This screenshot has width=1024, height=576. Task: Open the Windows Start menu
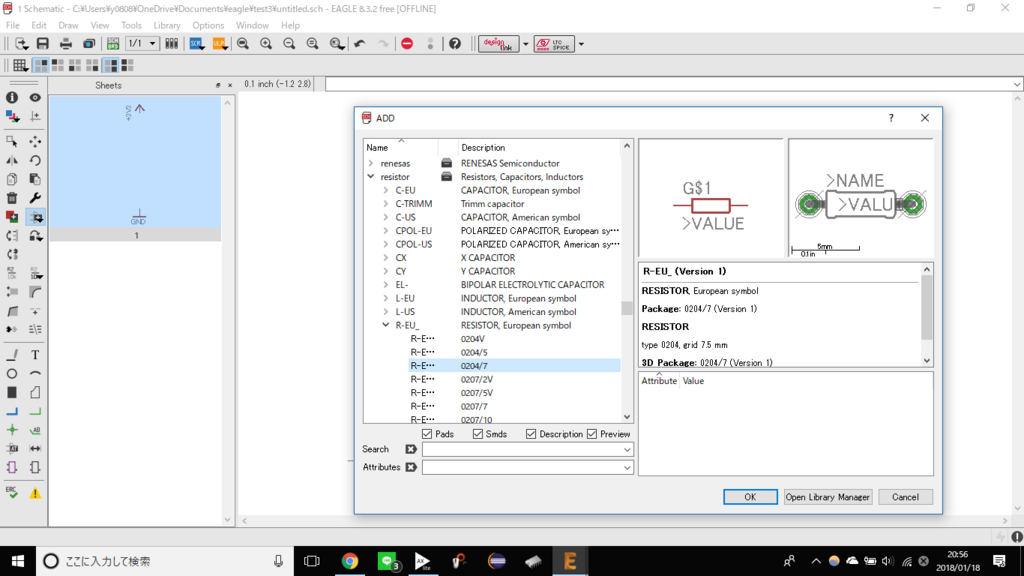[18, 561]
